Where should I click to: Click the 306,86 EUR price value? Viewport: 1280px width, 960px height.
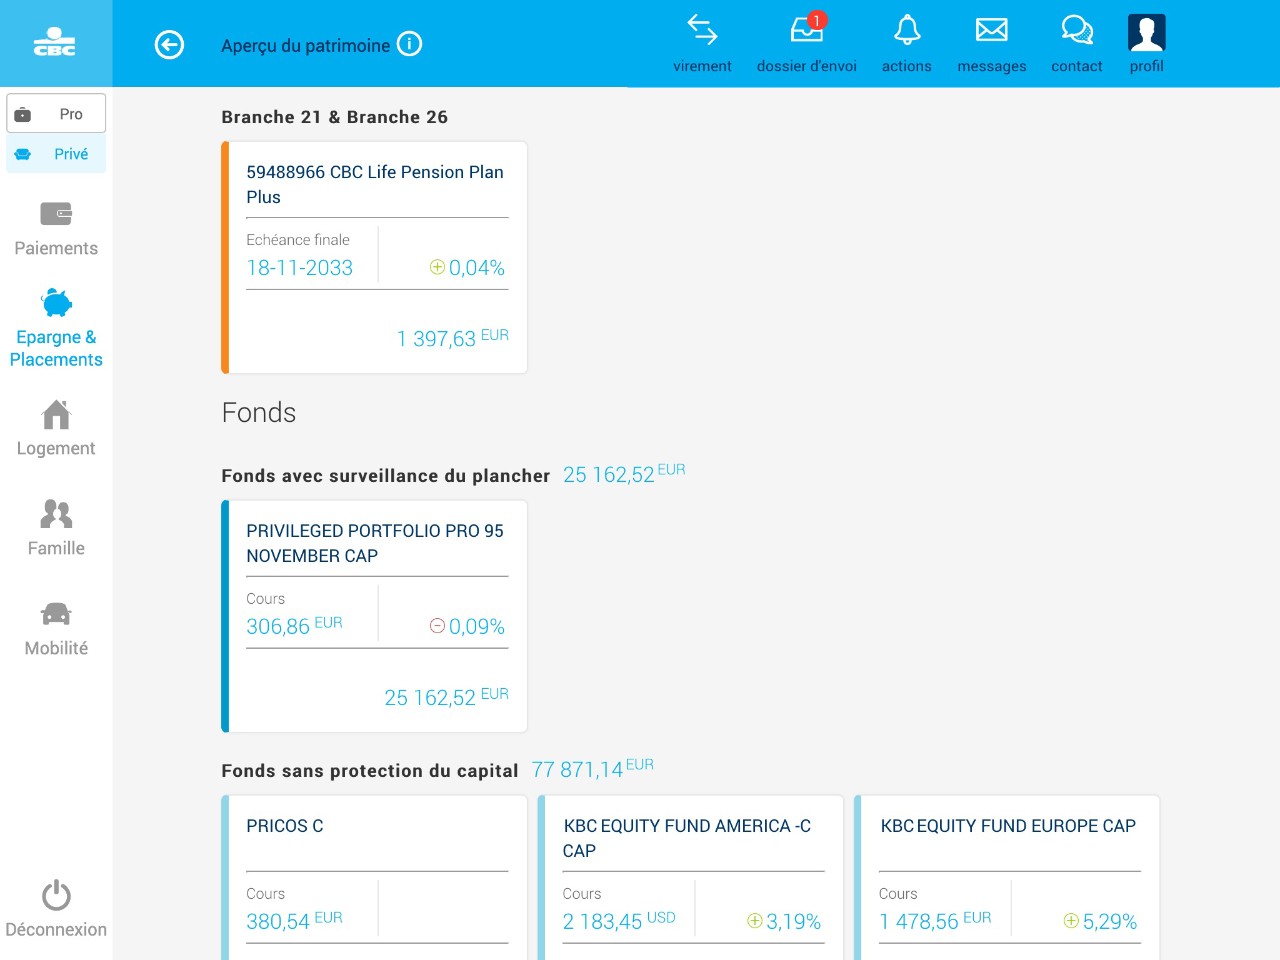[x=294, y=626]
